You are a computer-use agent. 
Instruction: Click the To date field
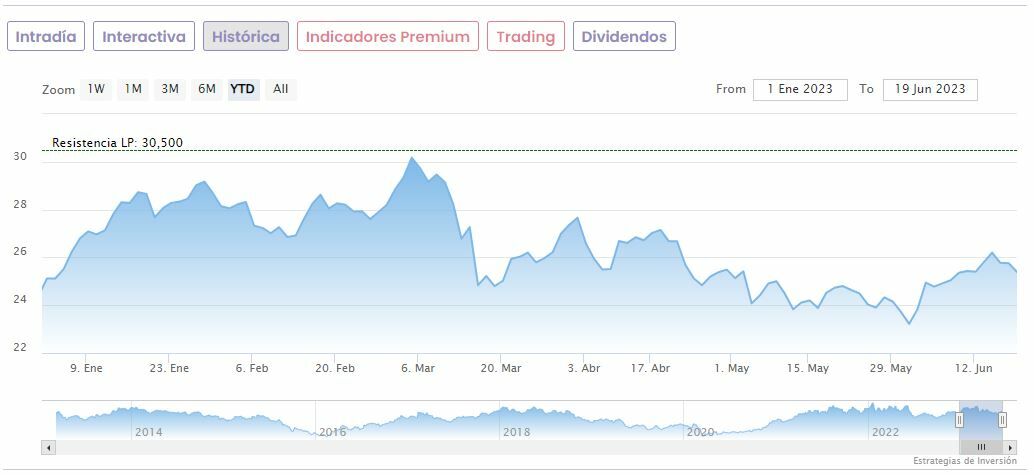pyautogui.click(x=930, y=89)
